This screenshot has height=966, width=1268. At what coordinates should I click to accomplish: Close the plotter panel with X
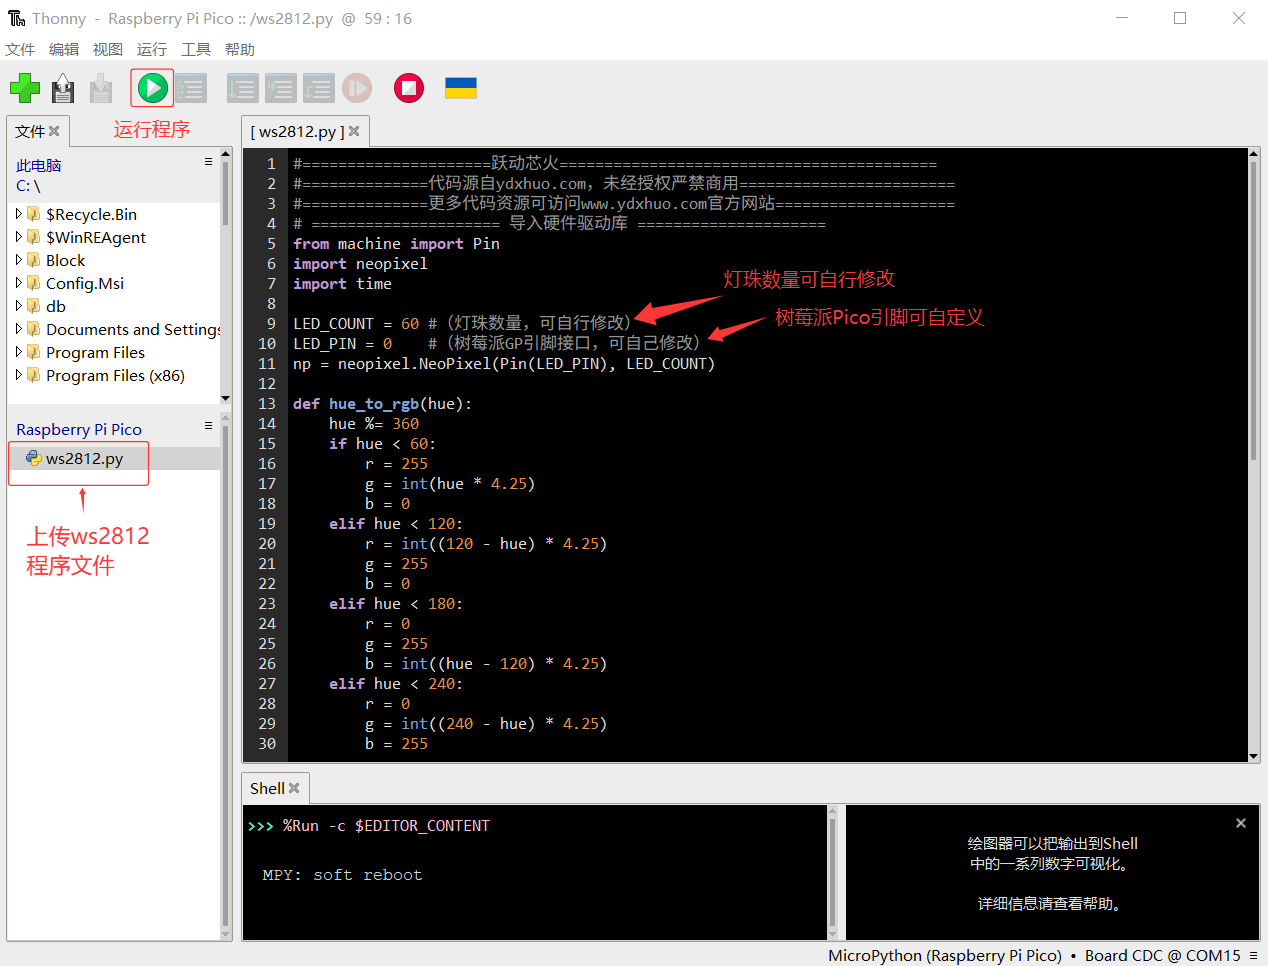coord(1240,823)
